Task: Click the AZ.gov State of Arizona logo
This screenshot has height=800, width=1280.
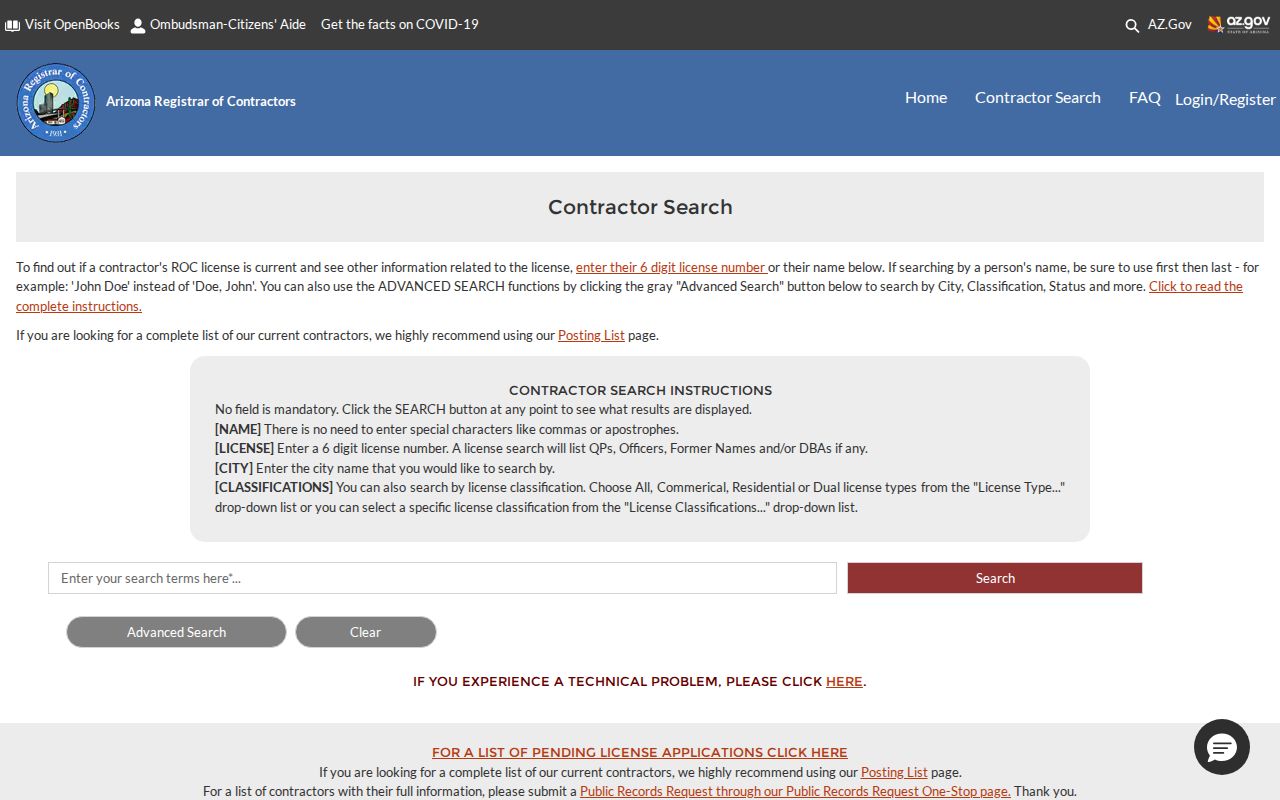Action: (x=1239, y=24)
